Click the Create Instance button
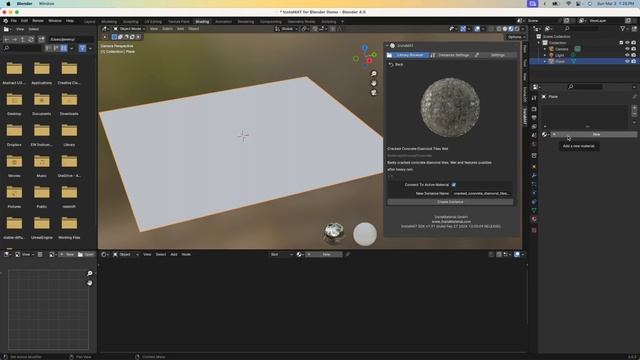 (450, 202)
